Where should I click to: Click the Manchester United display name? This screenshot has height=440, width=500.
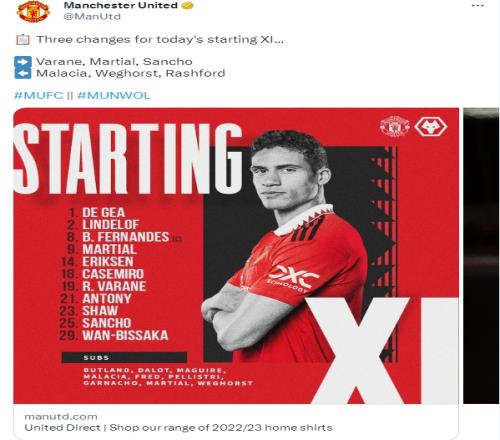pos(121,5)
